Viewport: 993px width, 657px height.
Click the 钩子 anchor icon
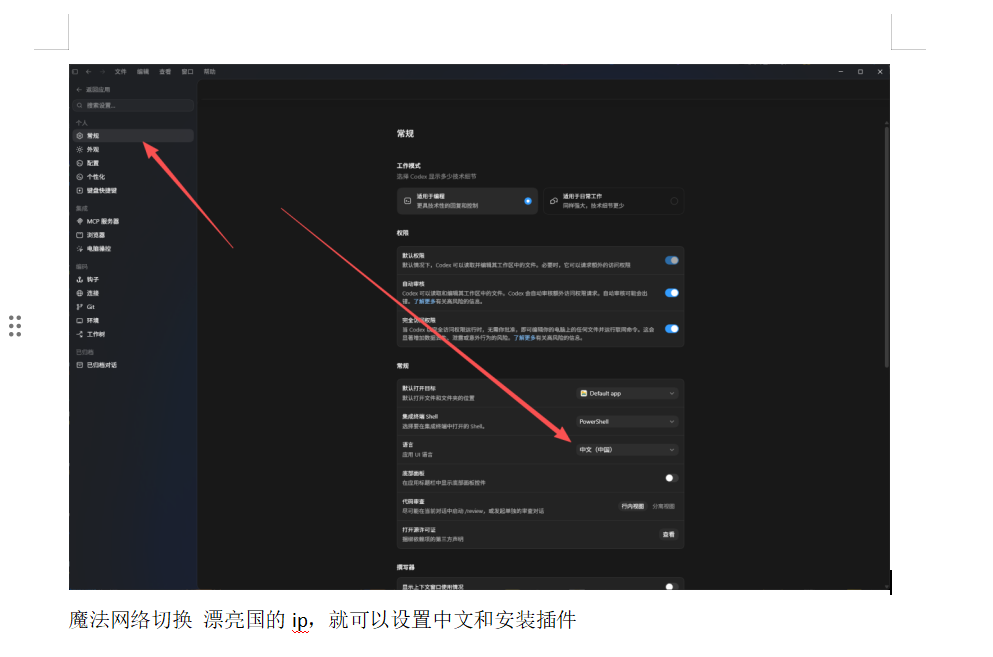point(80,279)
